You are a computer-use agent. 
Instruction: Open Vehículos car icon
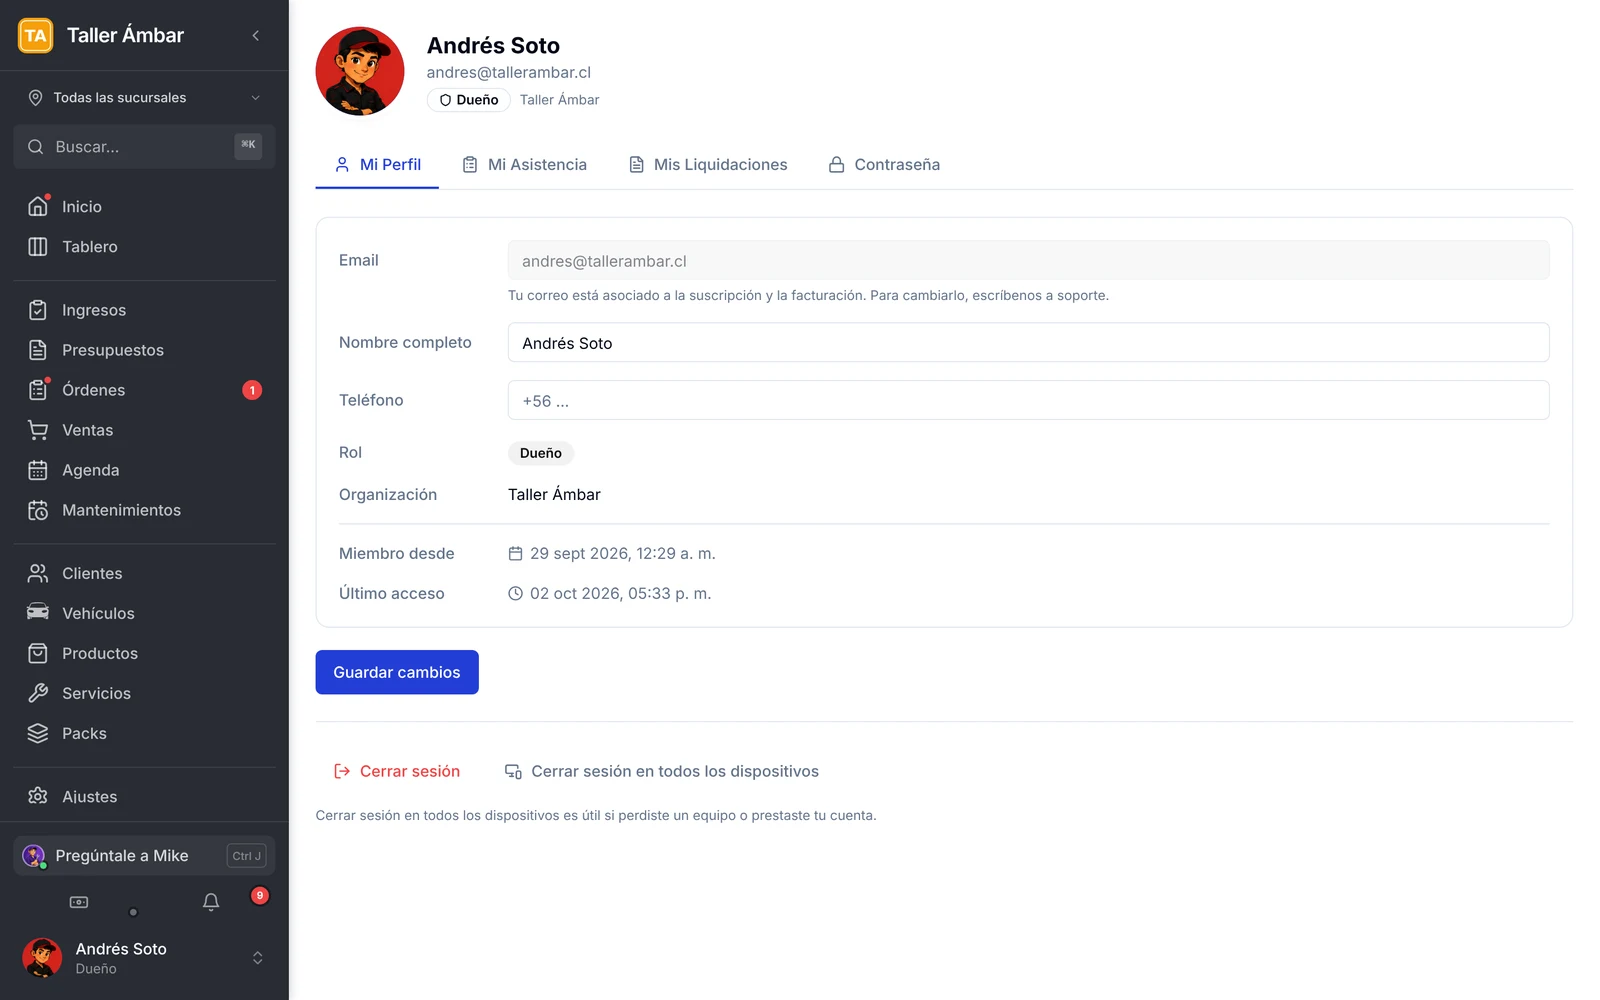tap(38, 613)
